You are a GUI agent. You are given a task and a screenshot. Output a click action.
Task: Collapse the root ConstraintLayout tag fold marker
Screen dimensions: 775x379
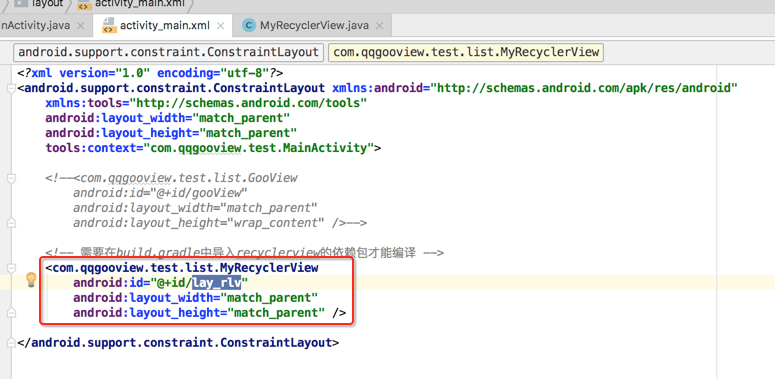coord(11,89)
